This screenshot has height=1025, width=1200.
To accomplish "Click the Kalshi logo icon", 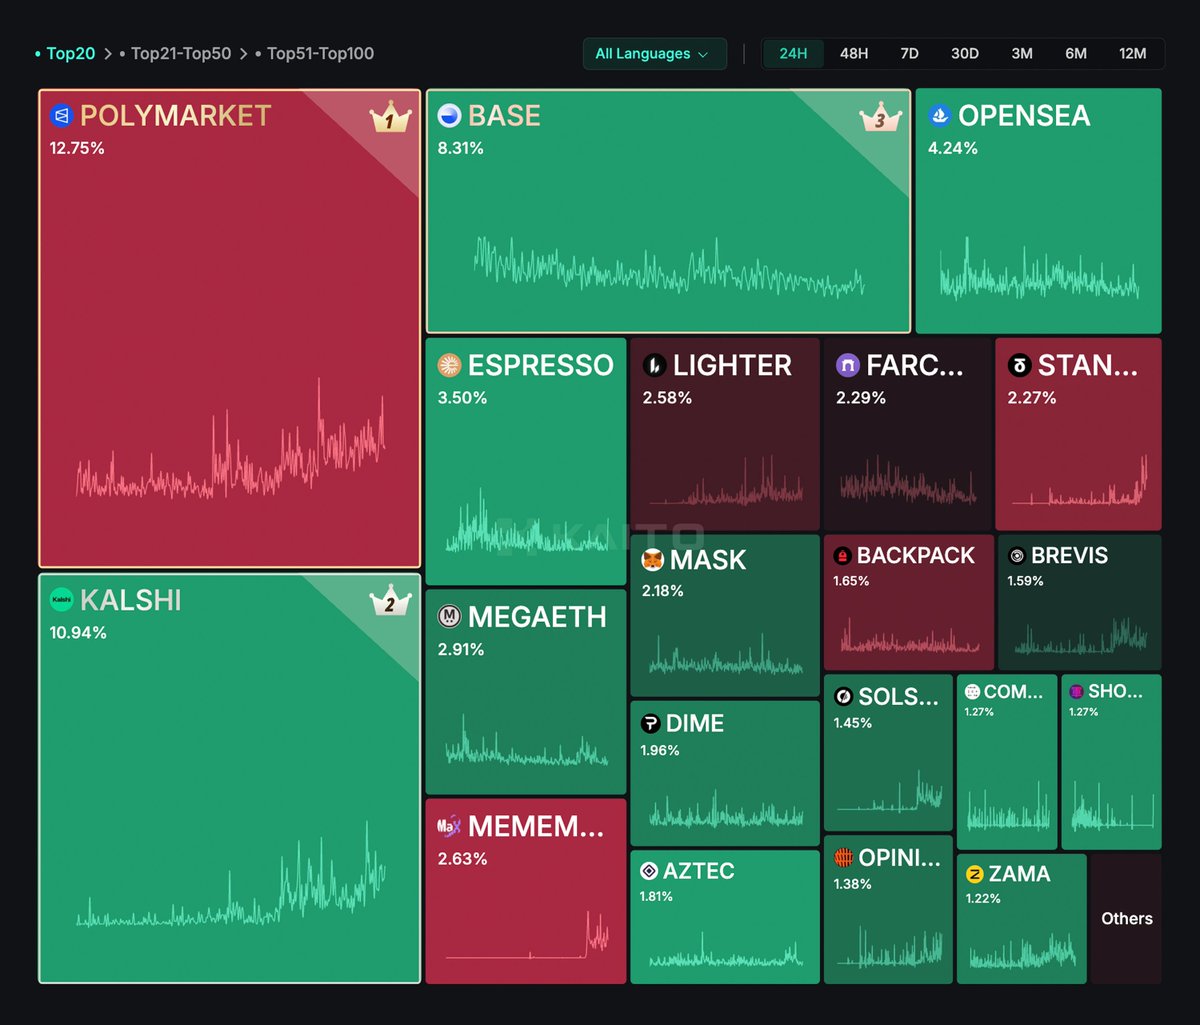I will (62, 600).
